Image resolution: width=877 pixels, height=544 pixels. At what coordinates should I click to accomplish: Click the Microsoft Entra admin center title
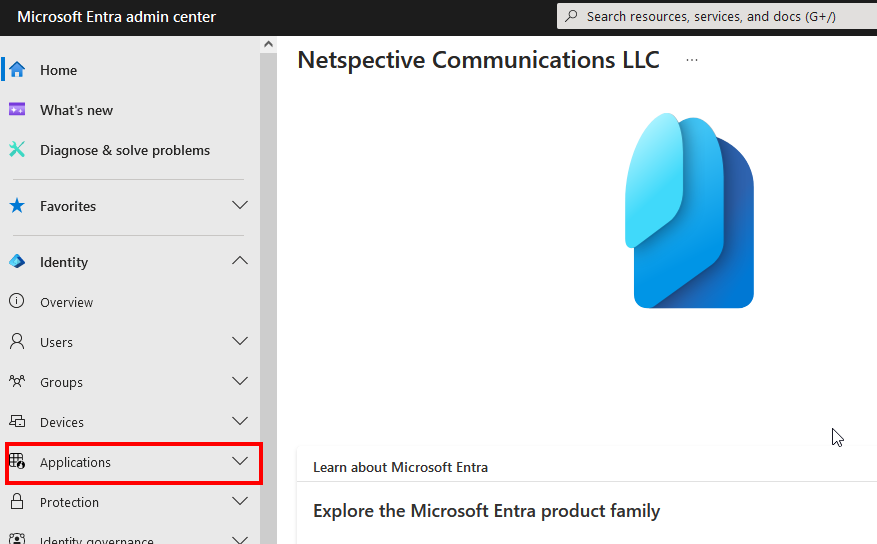(116, 17)
